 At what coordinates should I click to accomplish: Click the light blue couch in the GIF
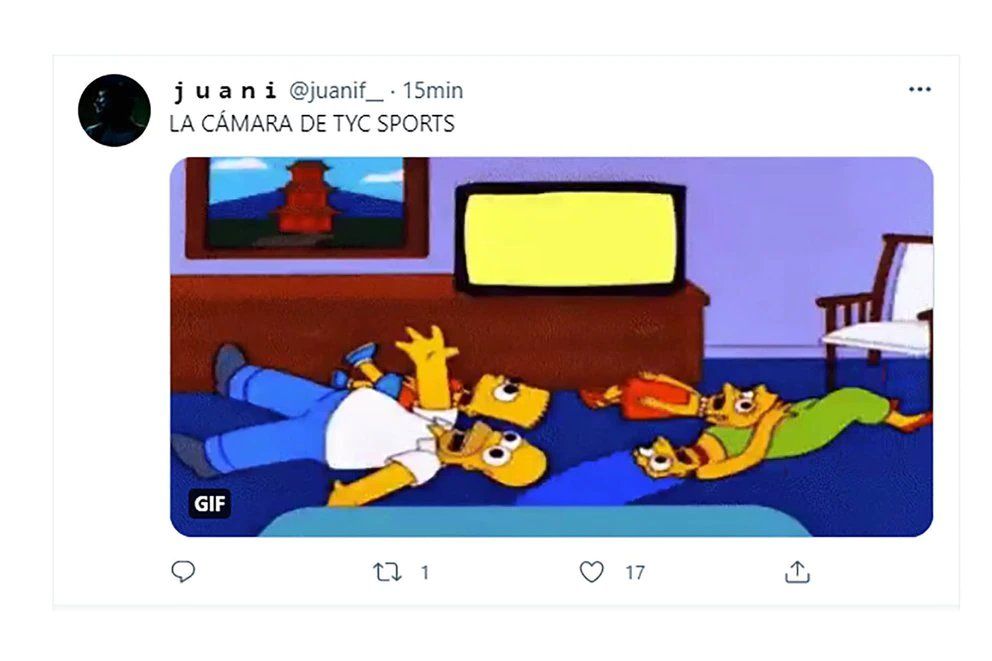(x=535, y=521)
